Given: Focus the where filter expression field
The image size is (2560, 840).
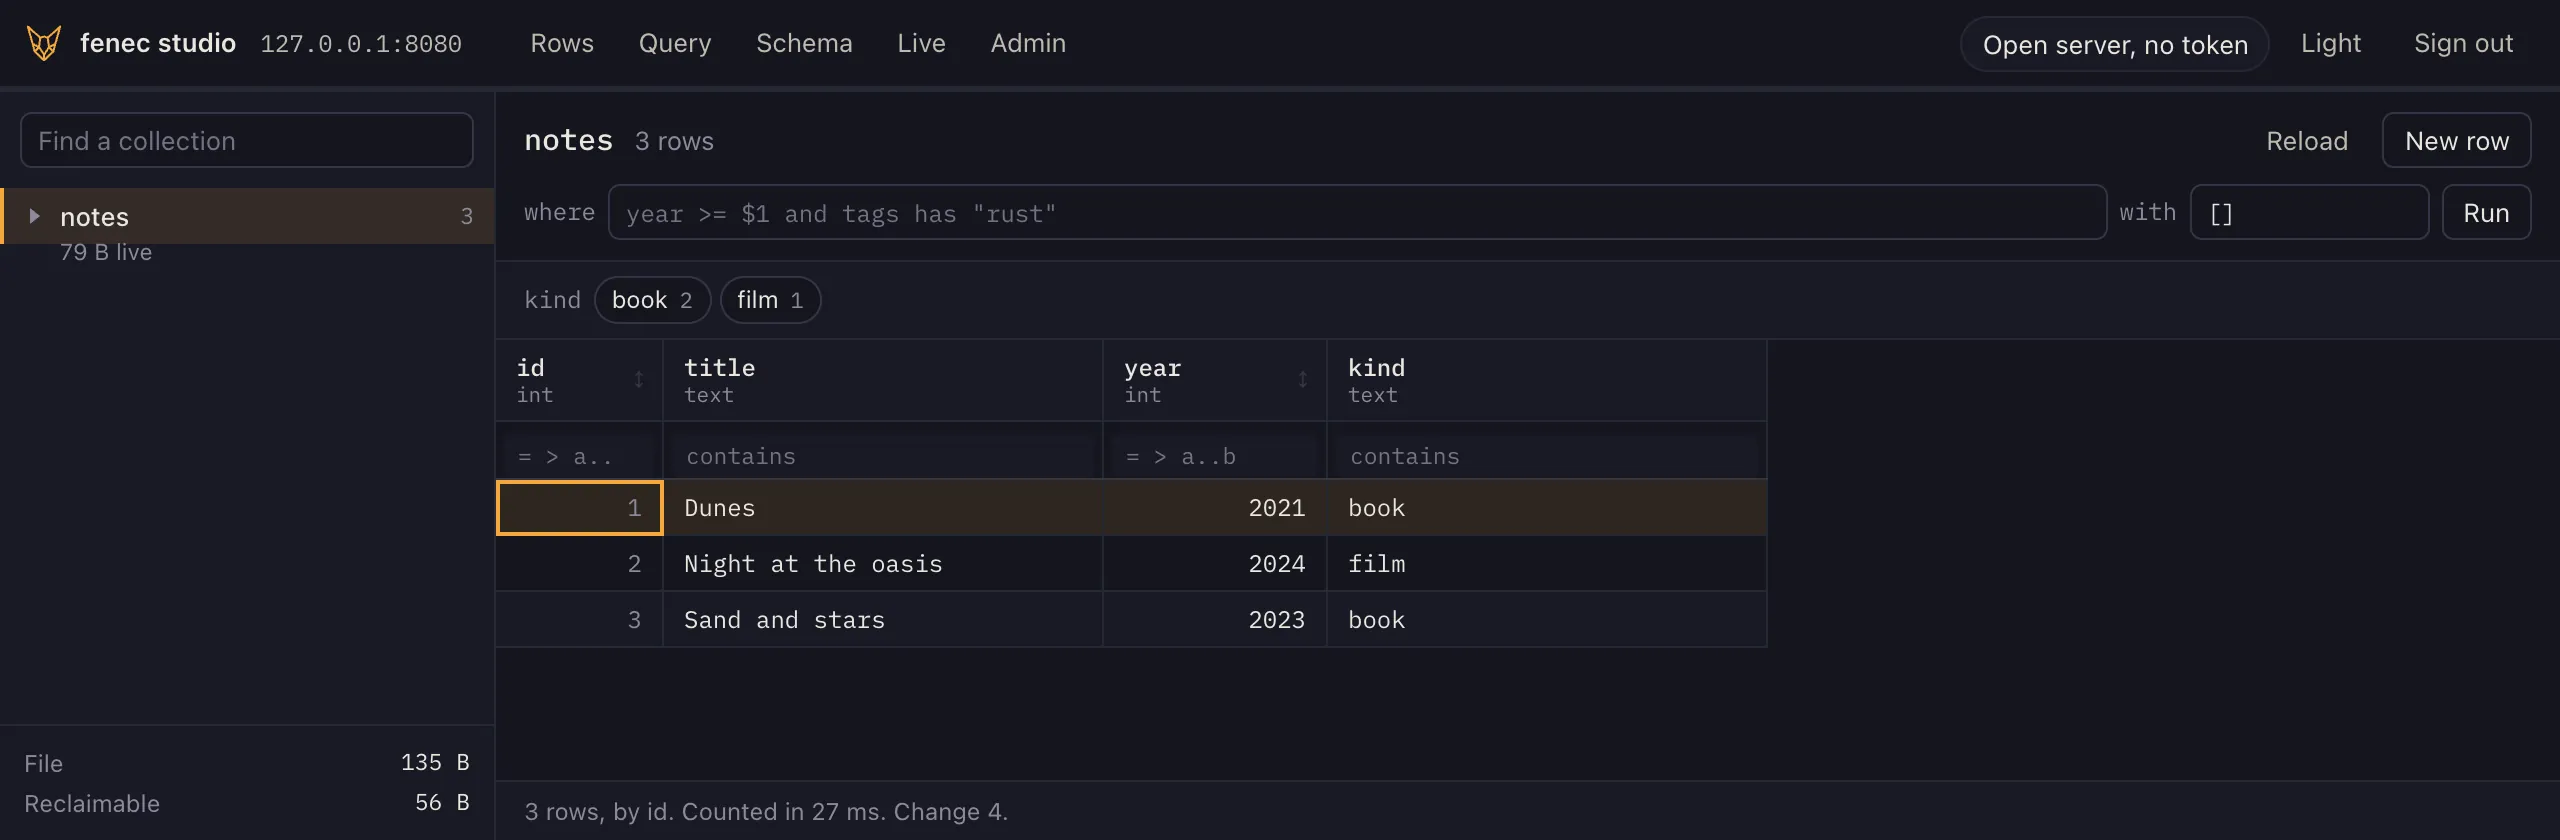Looking at the screenshot, I should [1357, 213].
